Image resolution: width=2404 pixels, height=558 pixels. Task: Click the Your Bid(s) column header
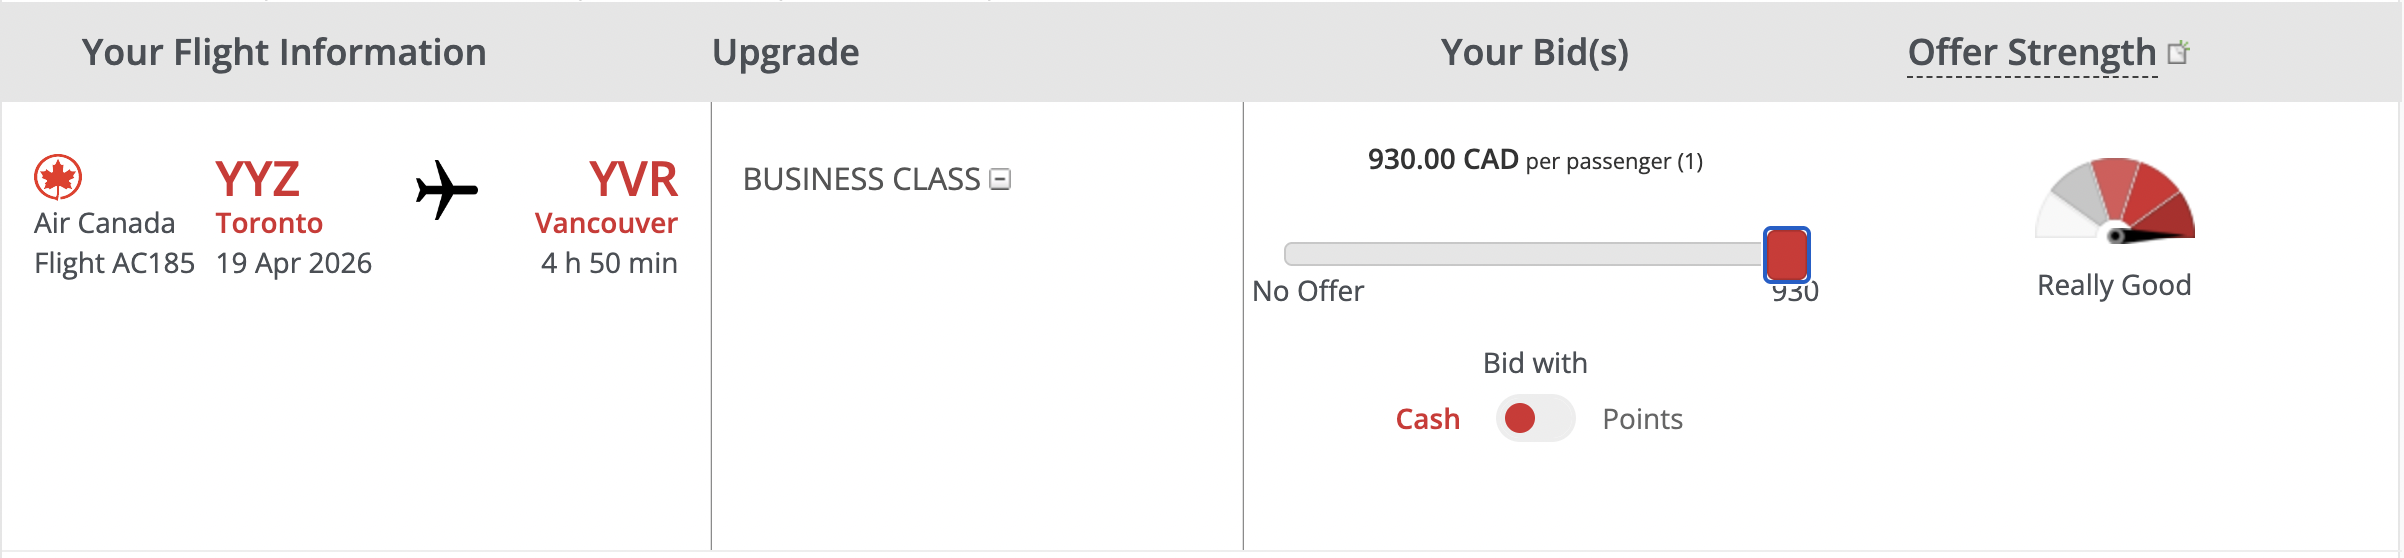[x=1534, y=53]
